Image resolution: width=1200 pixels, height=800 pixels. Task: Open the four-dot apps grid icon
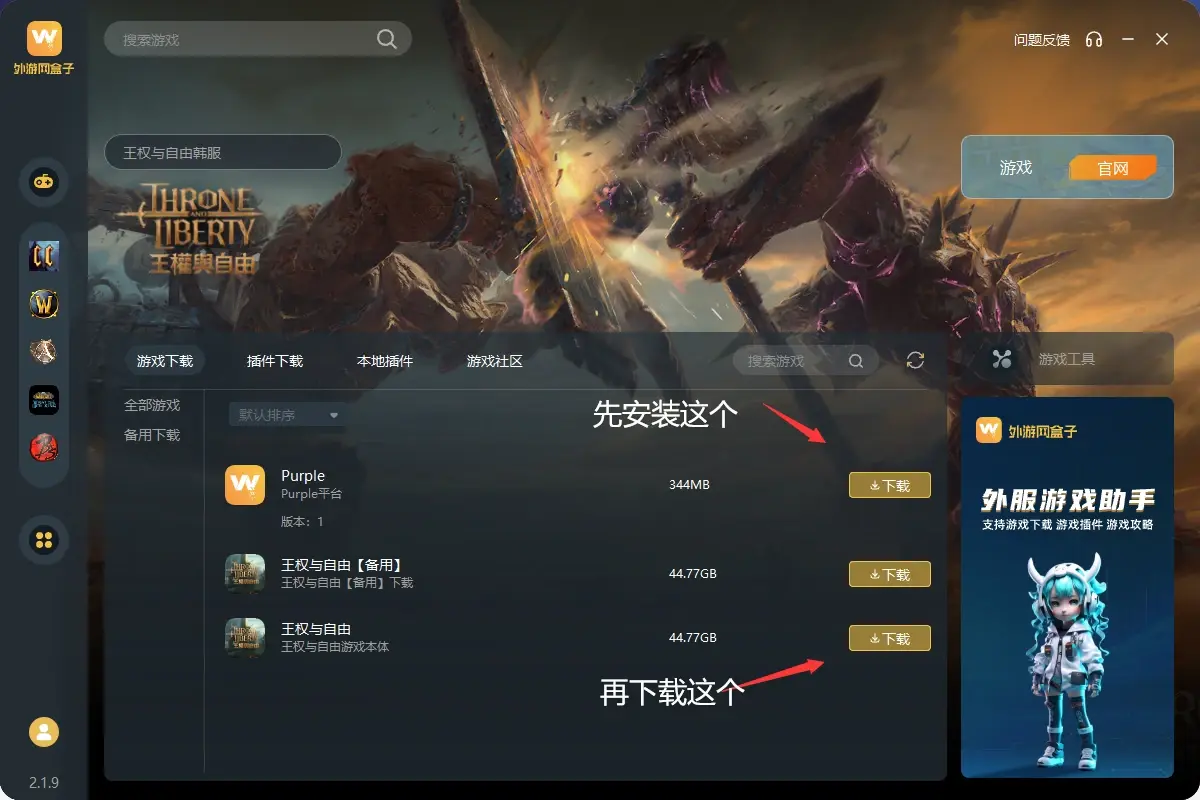coord(44,541)
